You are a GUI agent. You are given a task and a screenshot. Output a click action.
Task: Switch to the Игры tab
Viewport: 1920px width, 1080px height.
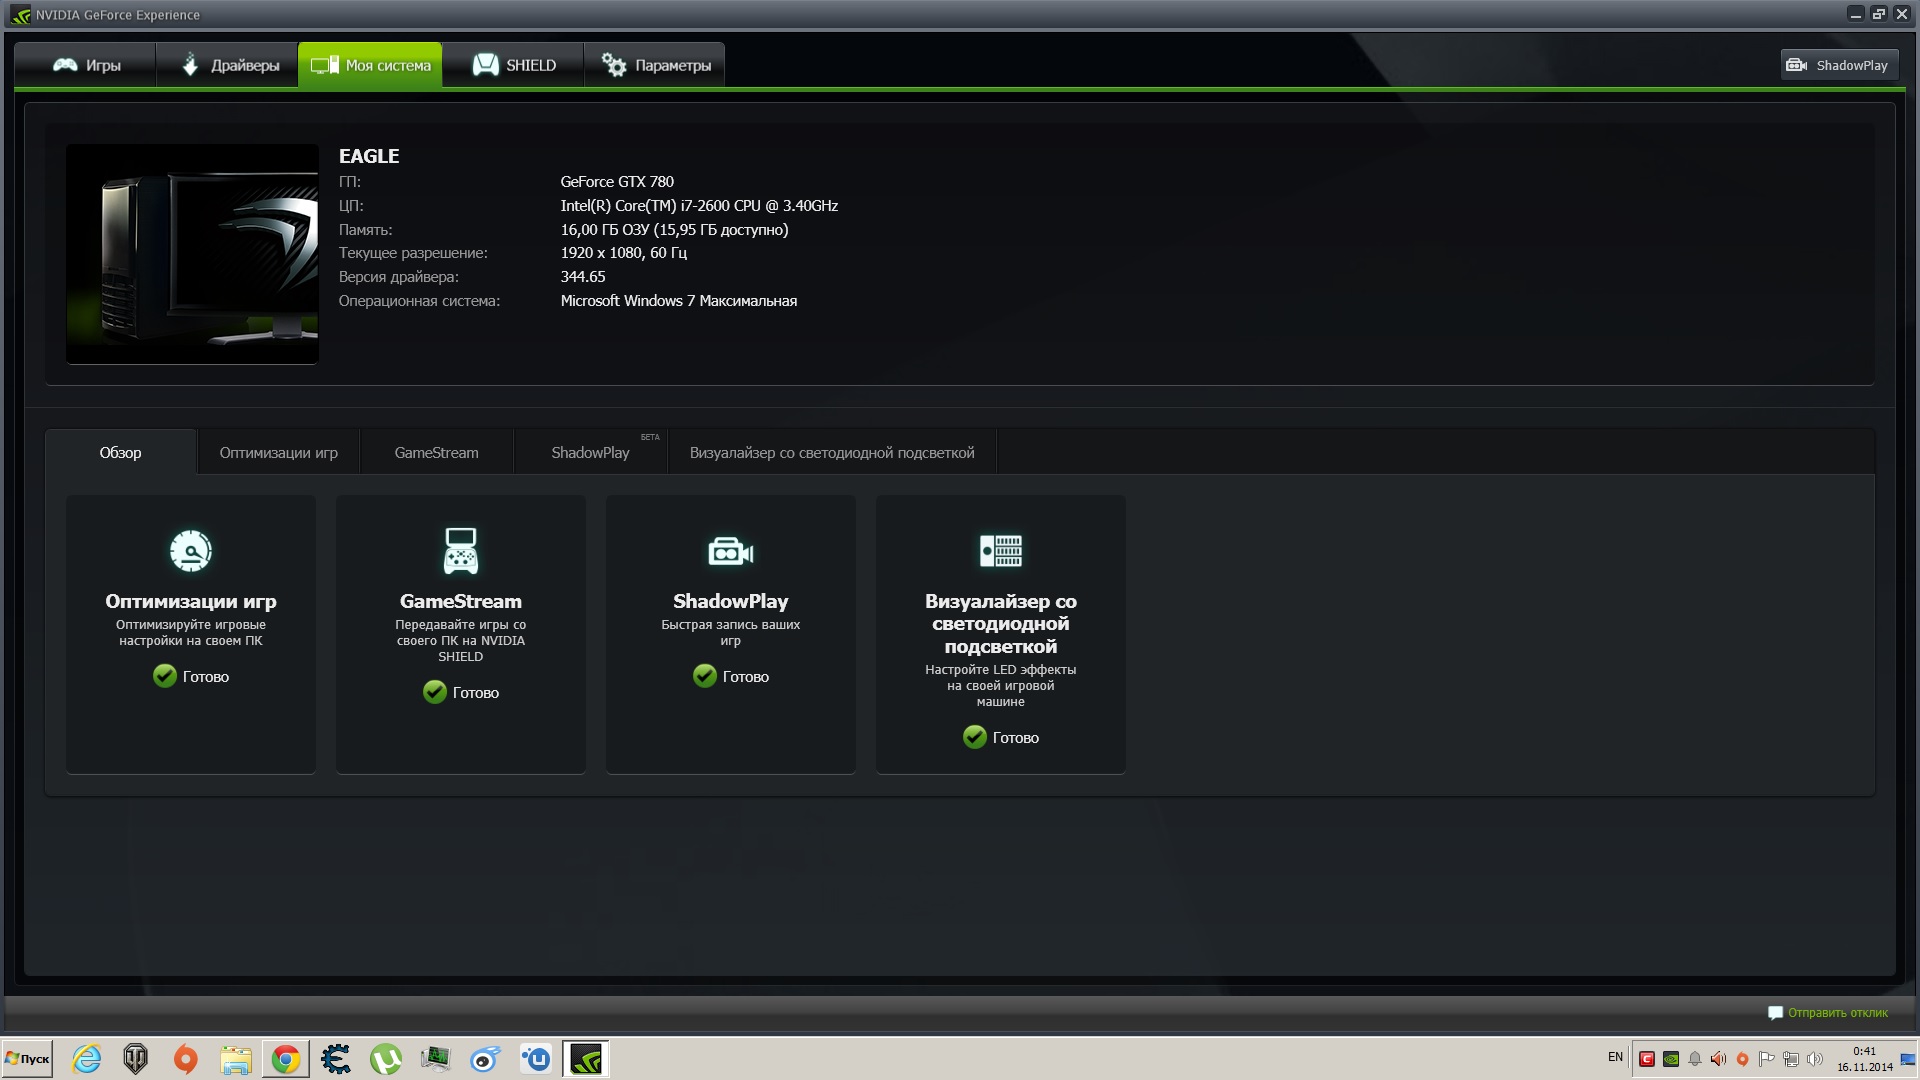point(86,65)
